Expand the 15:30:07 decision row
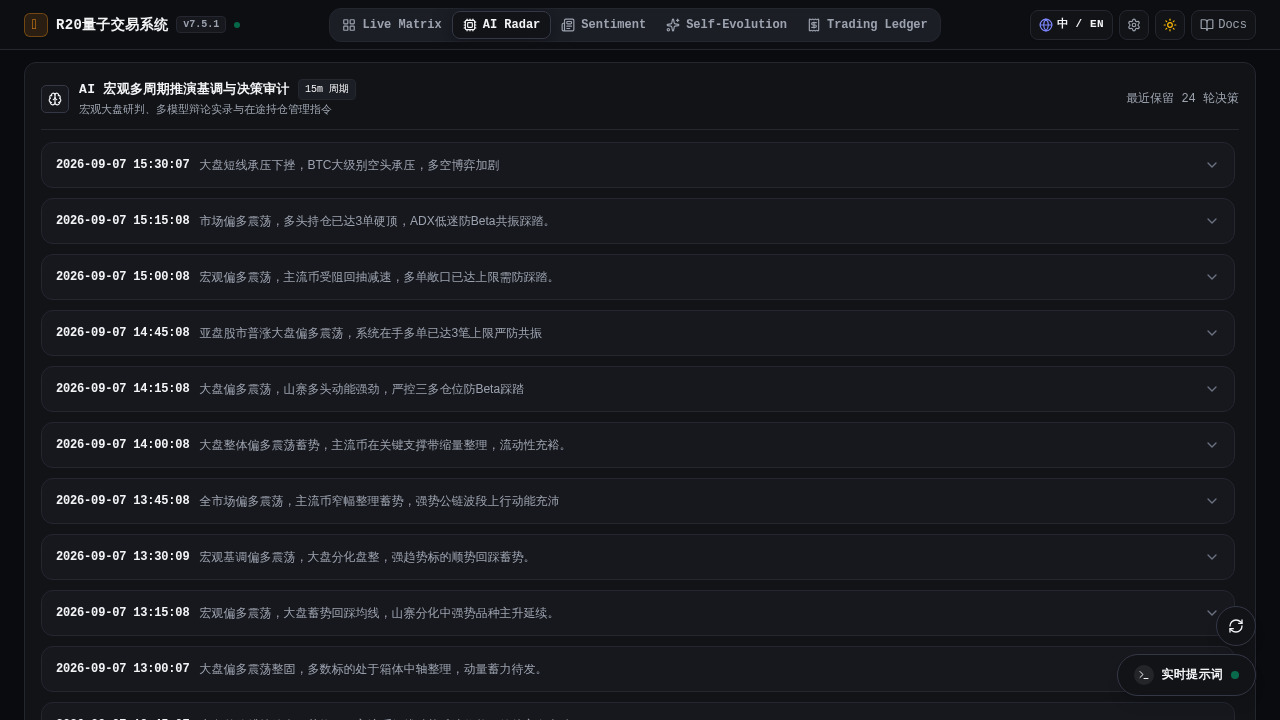The image size is (1280, 720). [x=638, y=165]
